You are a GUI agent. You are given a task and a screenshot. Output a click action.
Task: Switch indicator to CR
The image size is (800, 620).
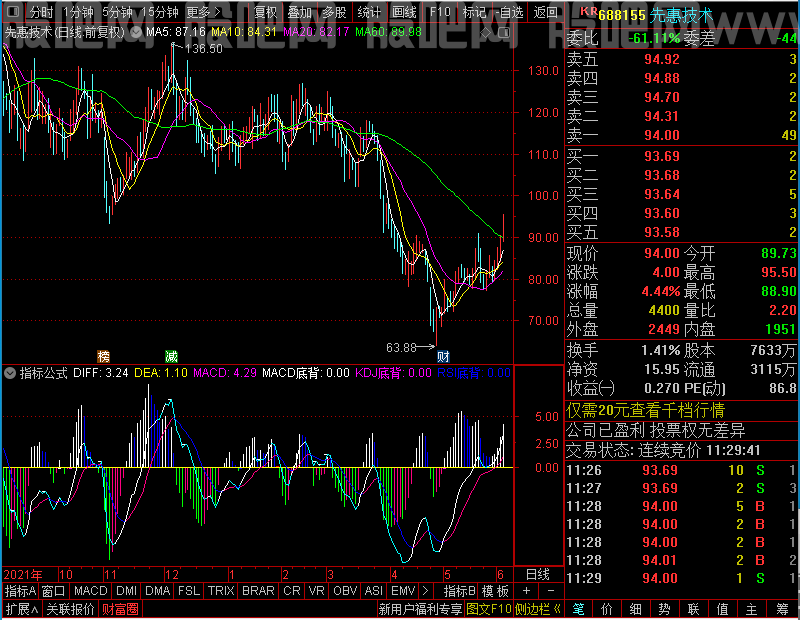coord(292,591)
